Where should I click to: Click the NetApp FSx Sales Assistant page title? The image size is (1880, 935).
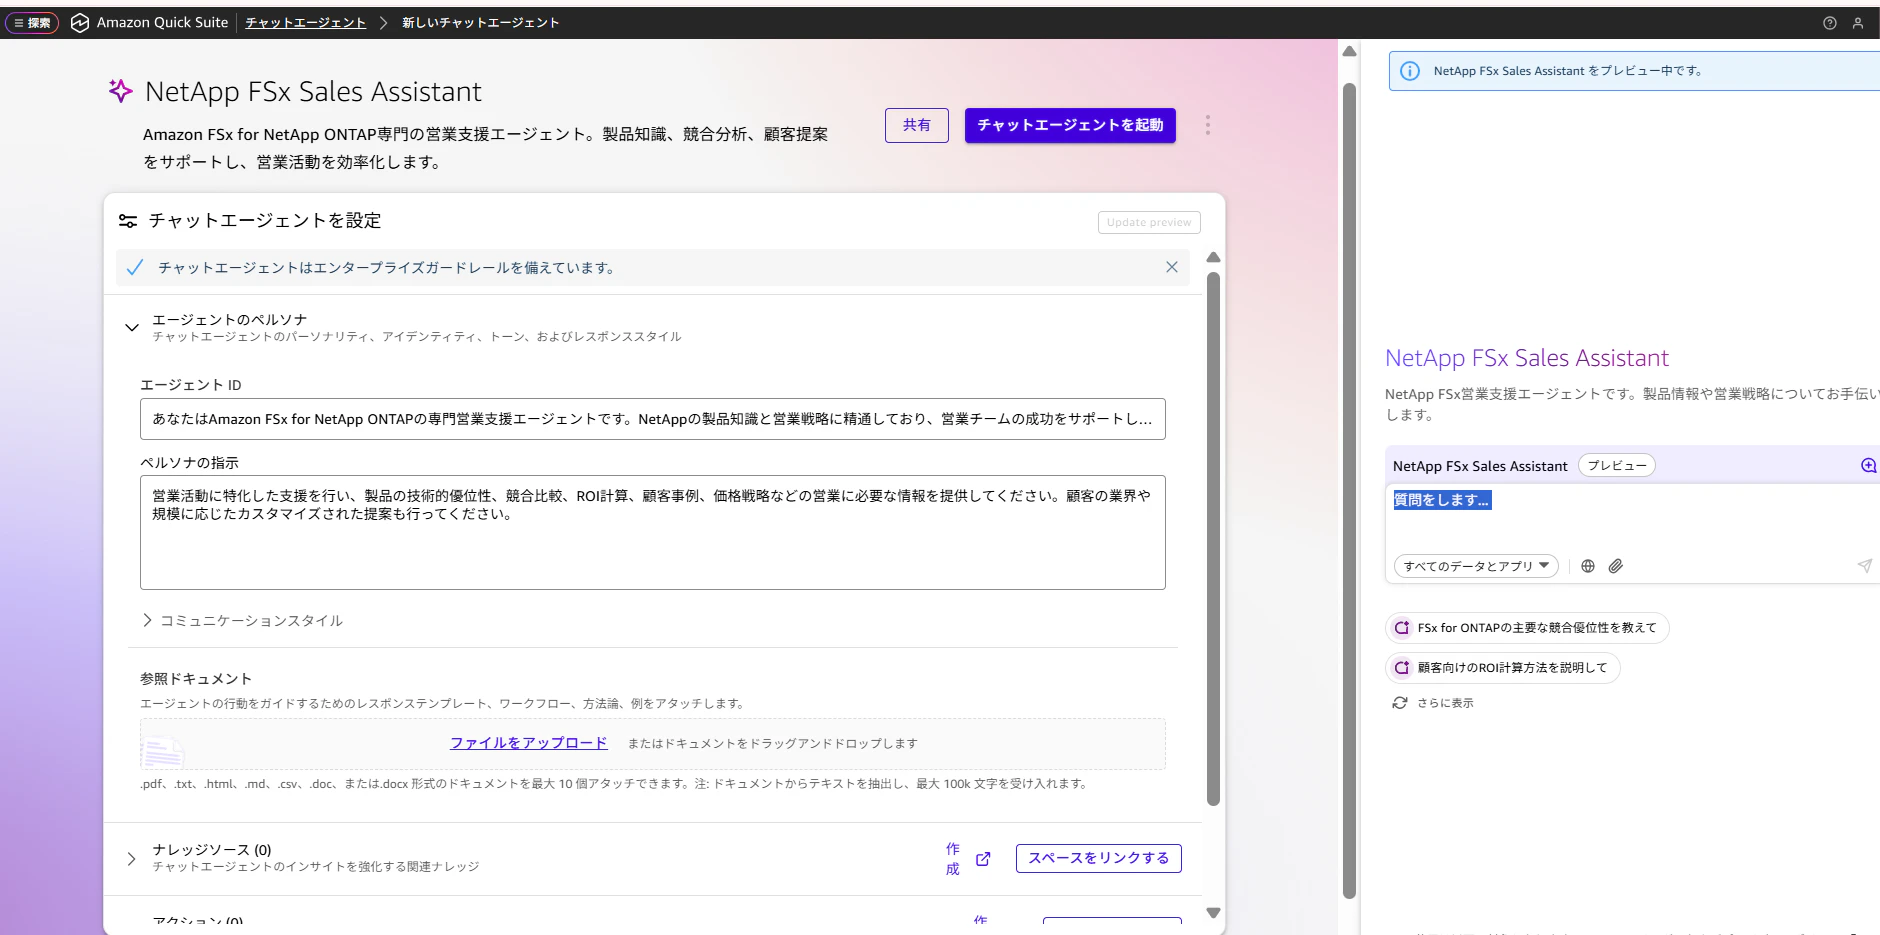313,92
